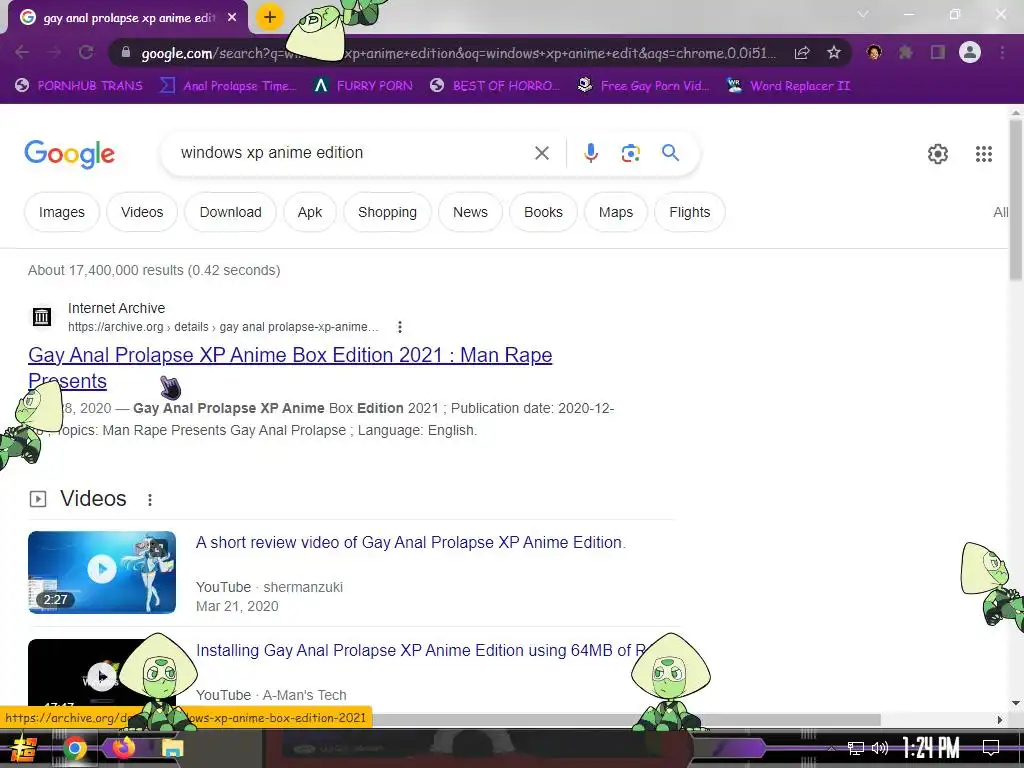
Task: Click the browser forward arrow
Action: [x=54, y=52]
